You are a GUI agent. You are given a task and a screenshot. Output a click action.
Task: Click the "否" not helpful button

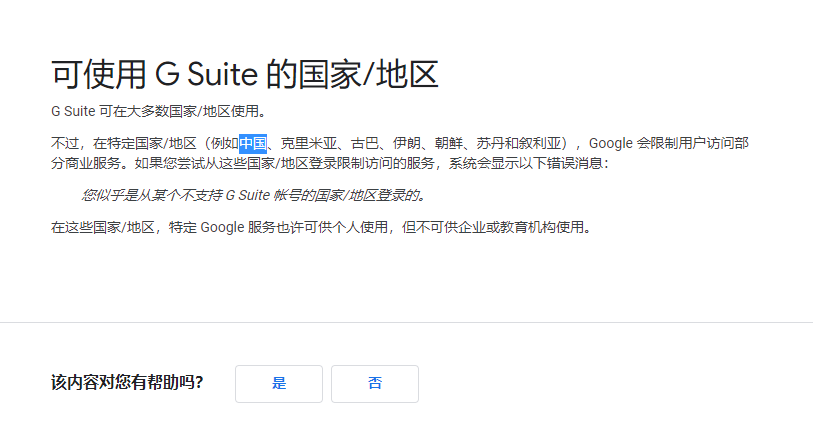374,383
